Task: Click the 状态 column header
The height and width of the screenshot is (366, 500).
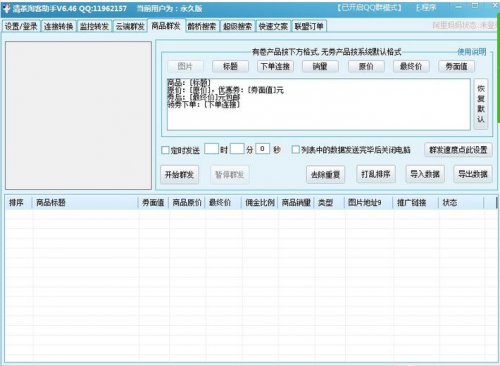Action: pos(461,203)
